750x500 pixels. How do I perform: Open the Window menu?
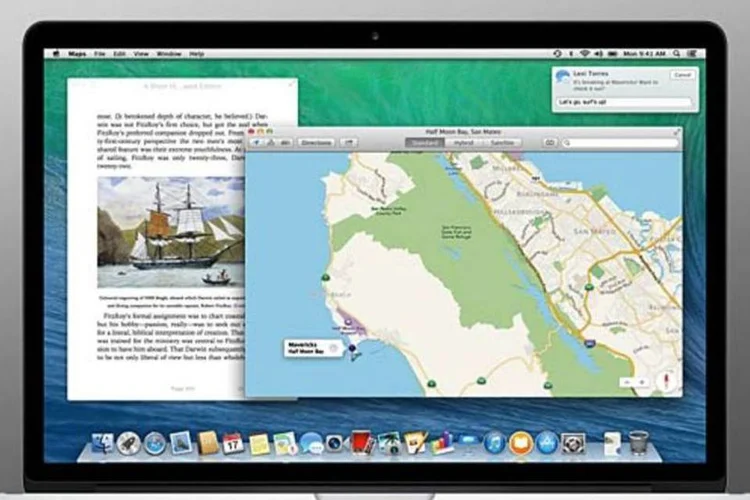coord(169,54)
